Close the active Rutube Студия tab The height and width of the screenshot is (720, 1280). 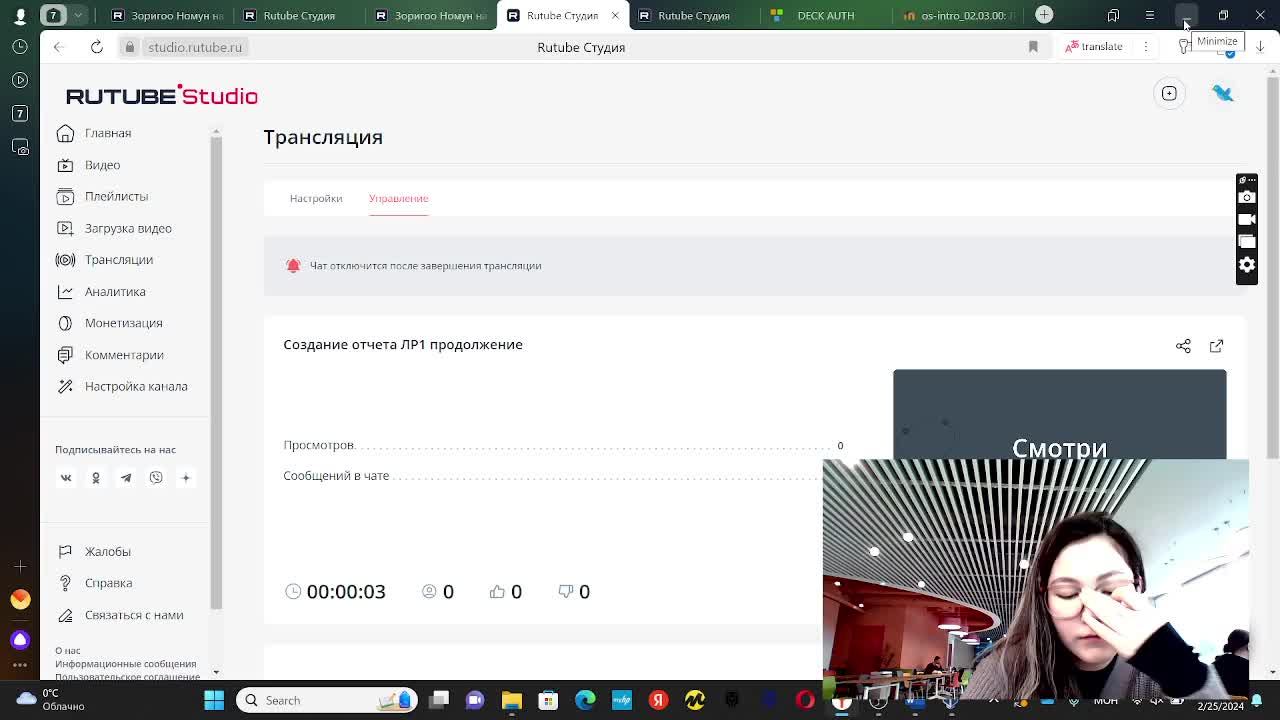click(x=615, y=15)
